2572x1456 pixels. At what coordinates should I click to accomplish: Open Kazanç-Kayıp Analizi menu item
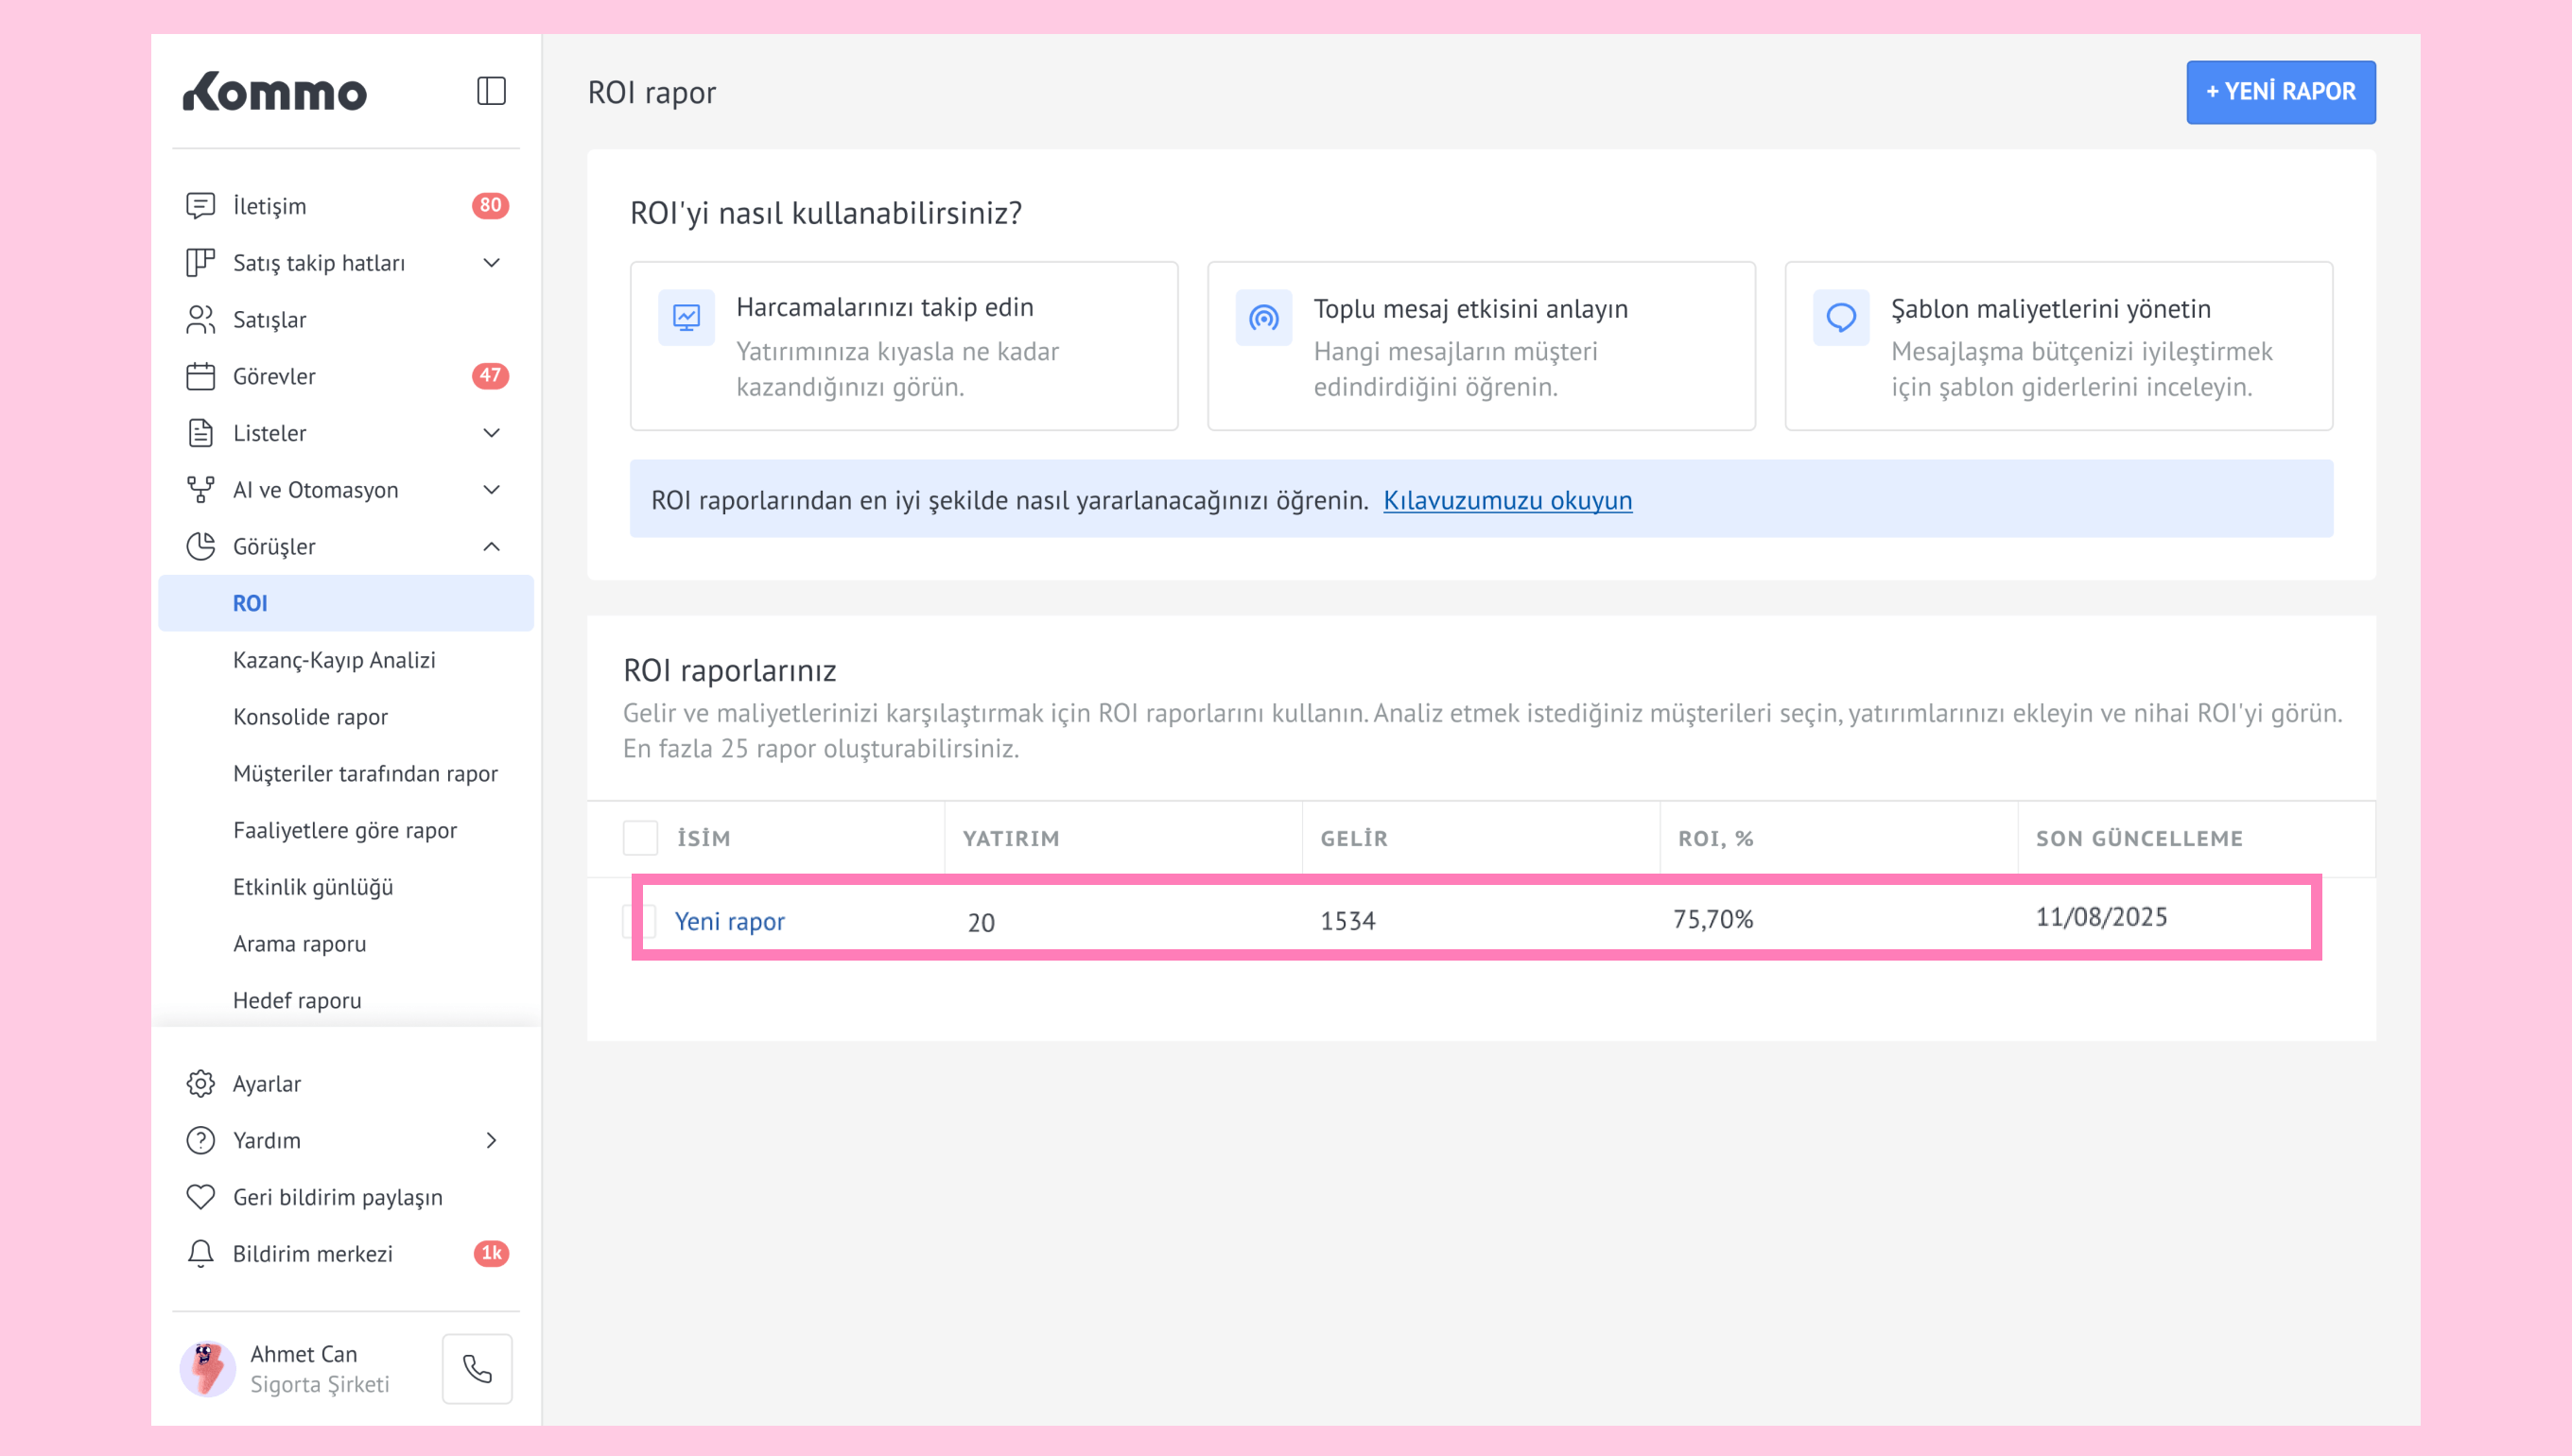[x=334, y=660]
